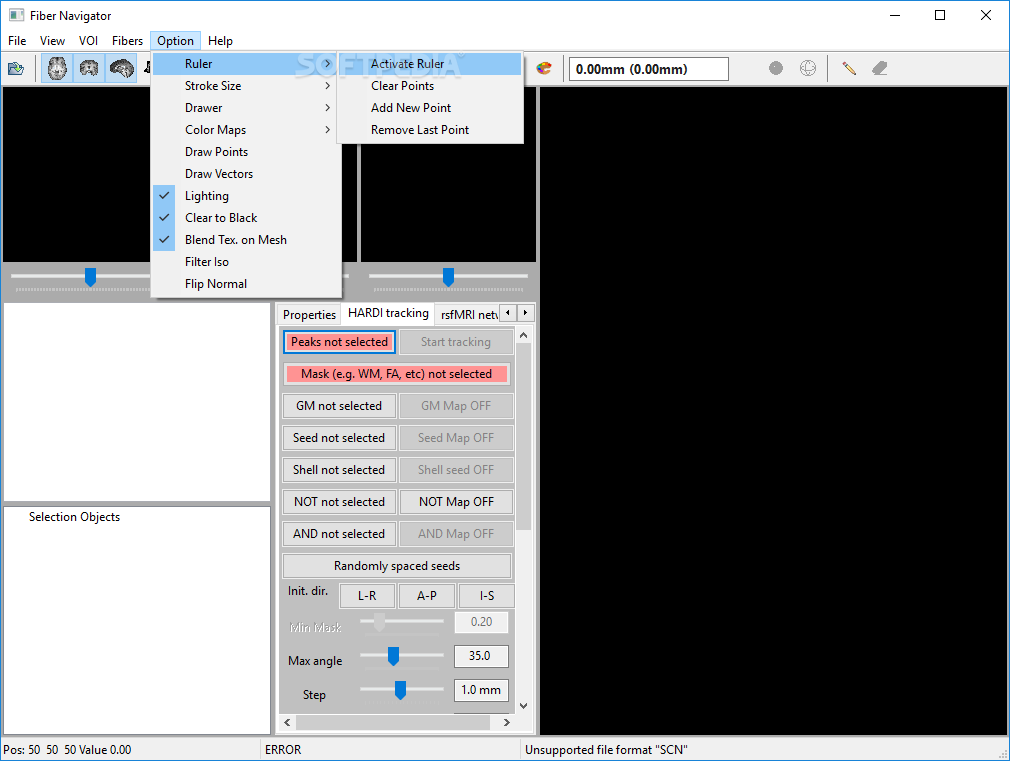Toggle Filter Iso option
The image size is (1010, 761).
pyautogui.click(x=246, y=262)
